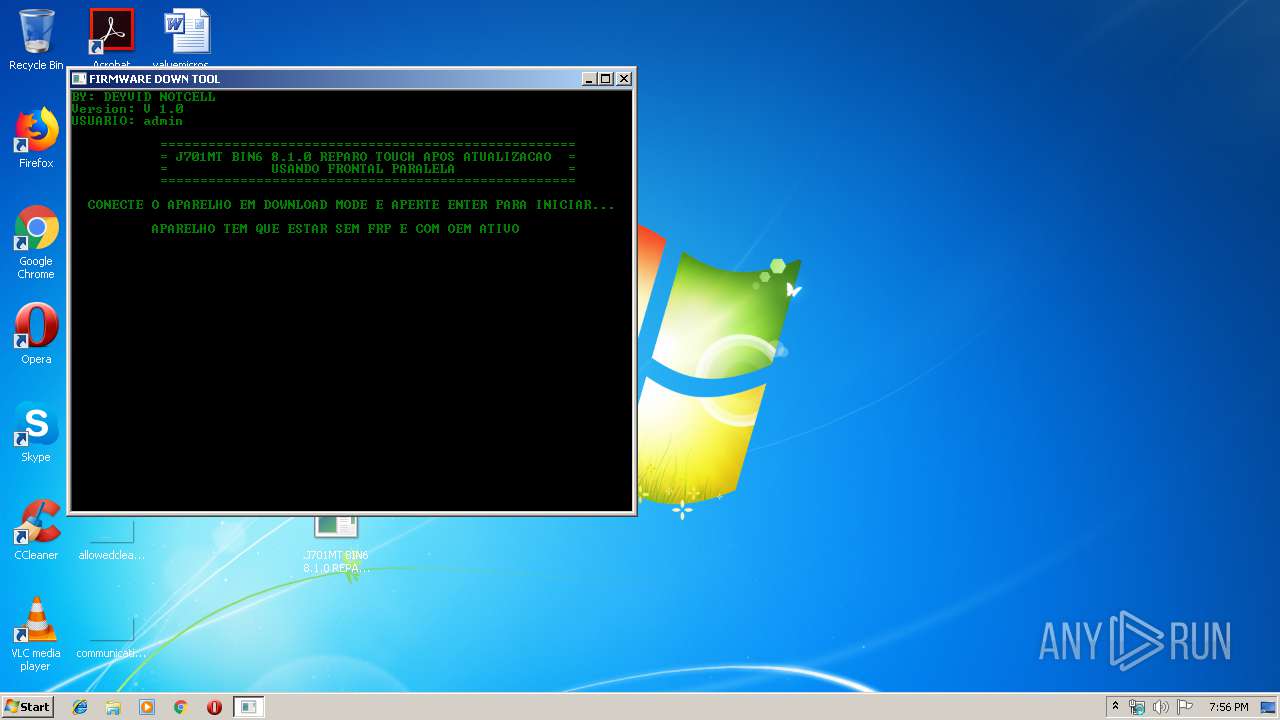Open the network tray icon
The width and height of the screenshot is (1280, 720).
coord(1137,707)
